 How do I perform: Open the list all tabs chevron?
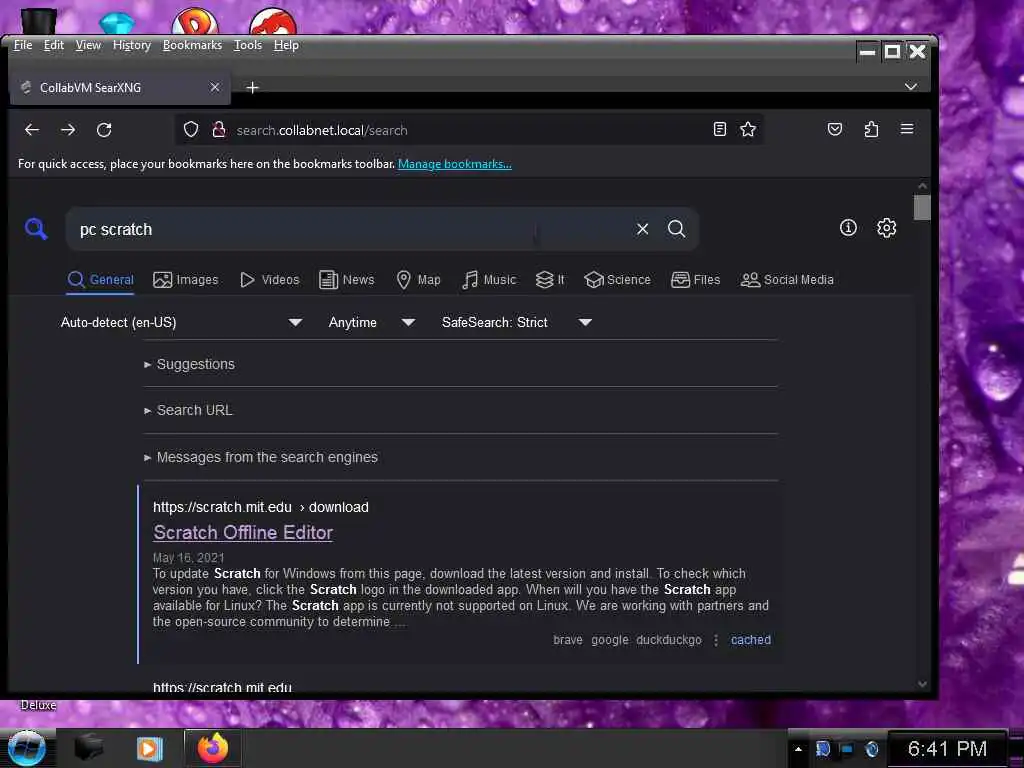911,87
